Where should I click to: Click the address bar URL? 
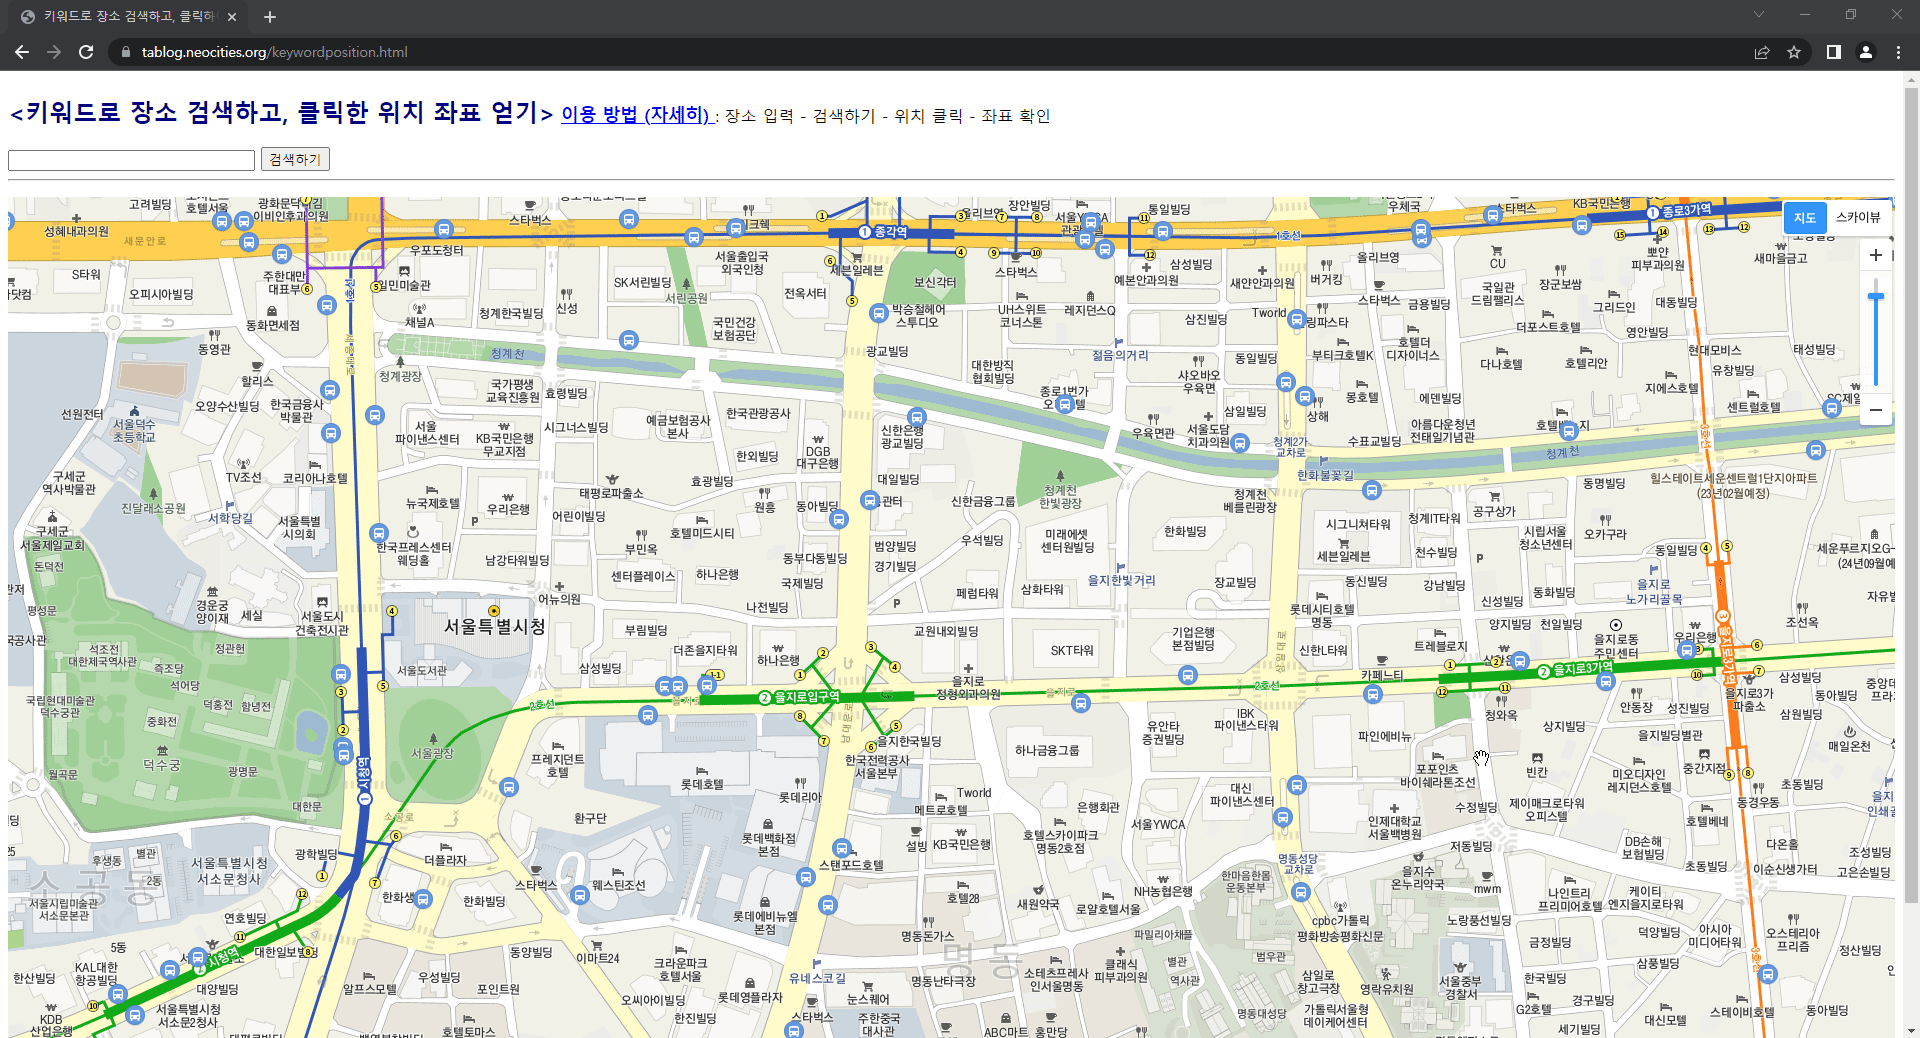click(x=274, y=52)
